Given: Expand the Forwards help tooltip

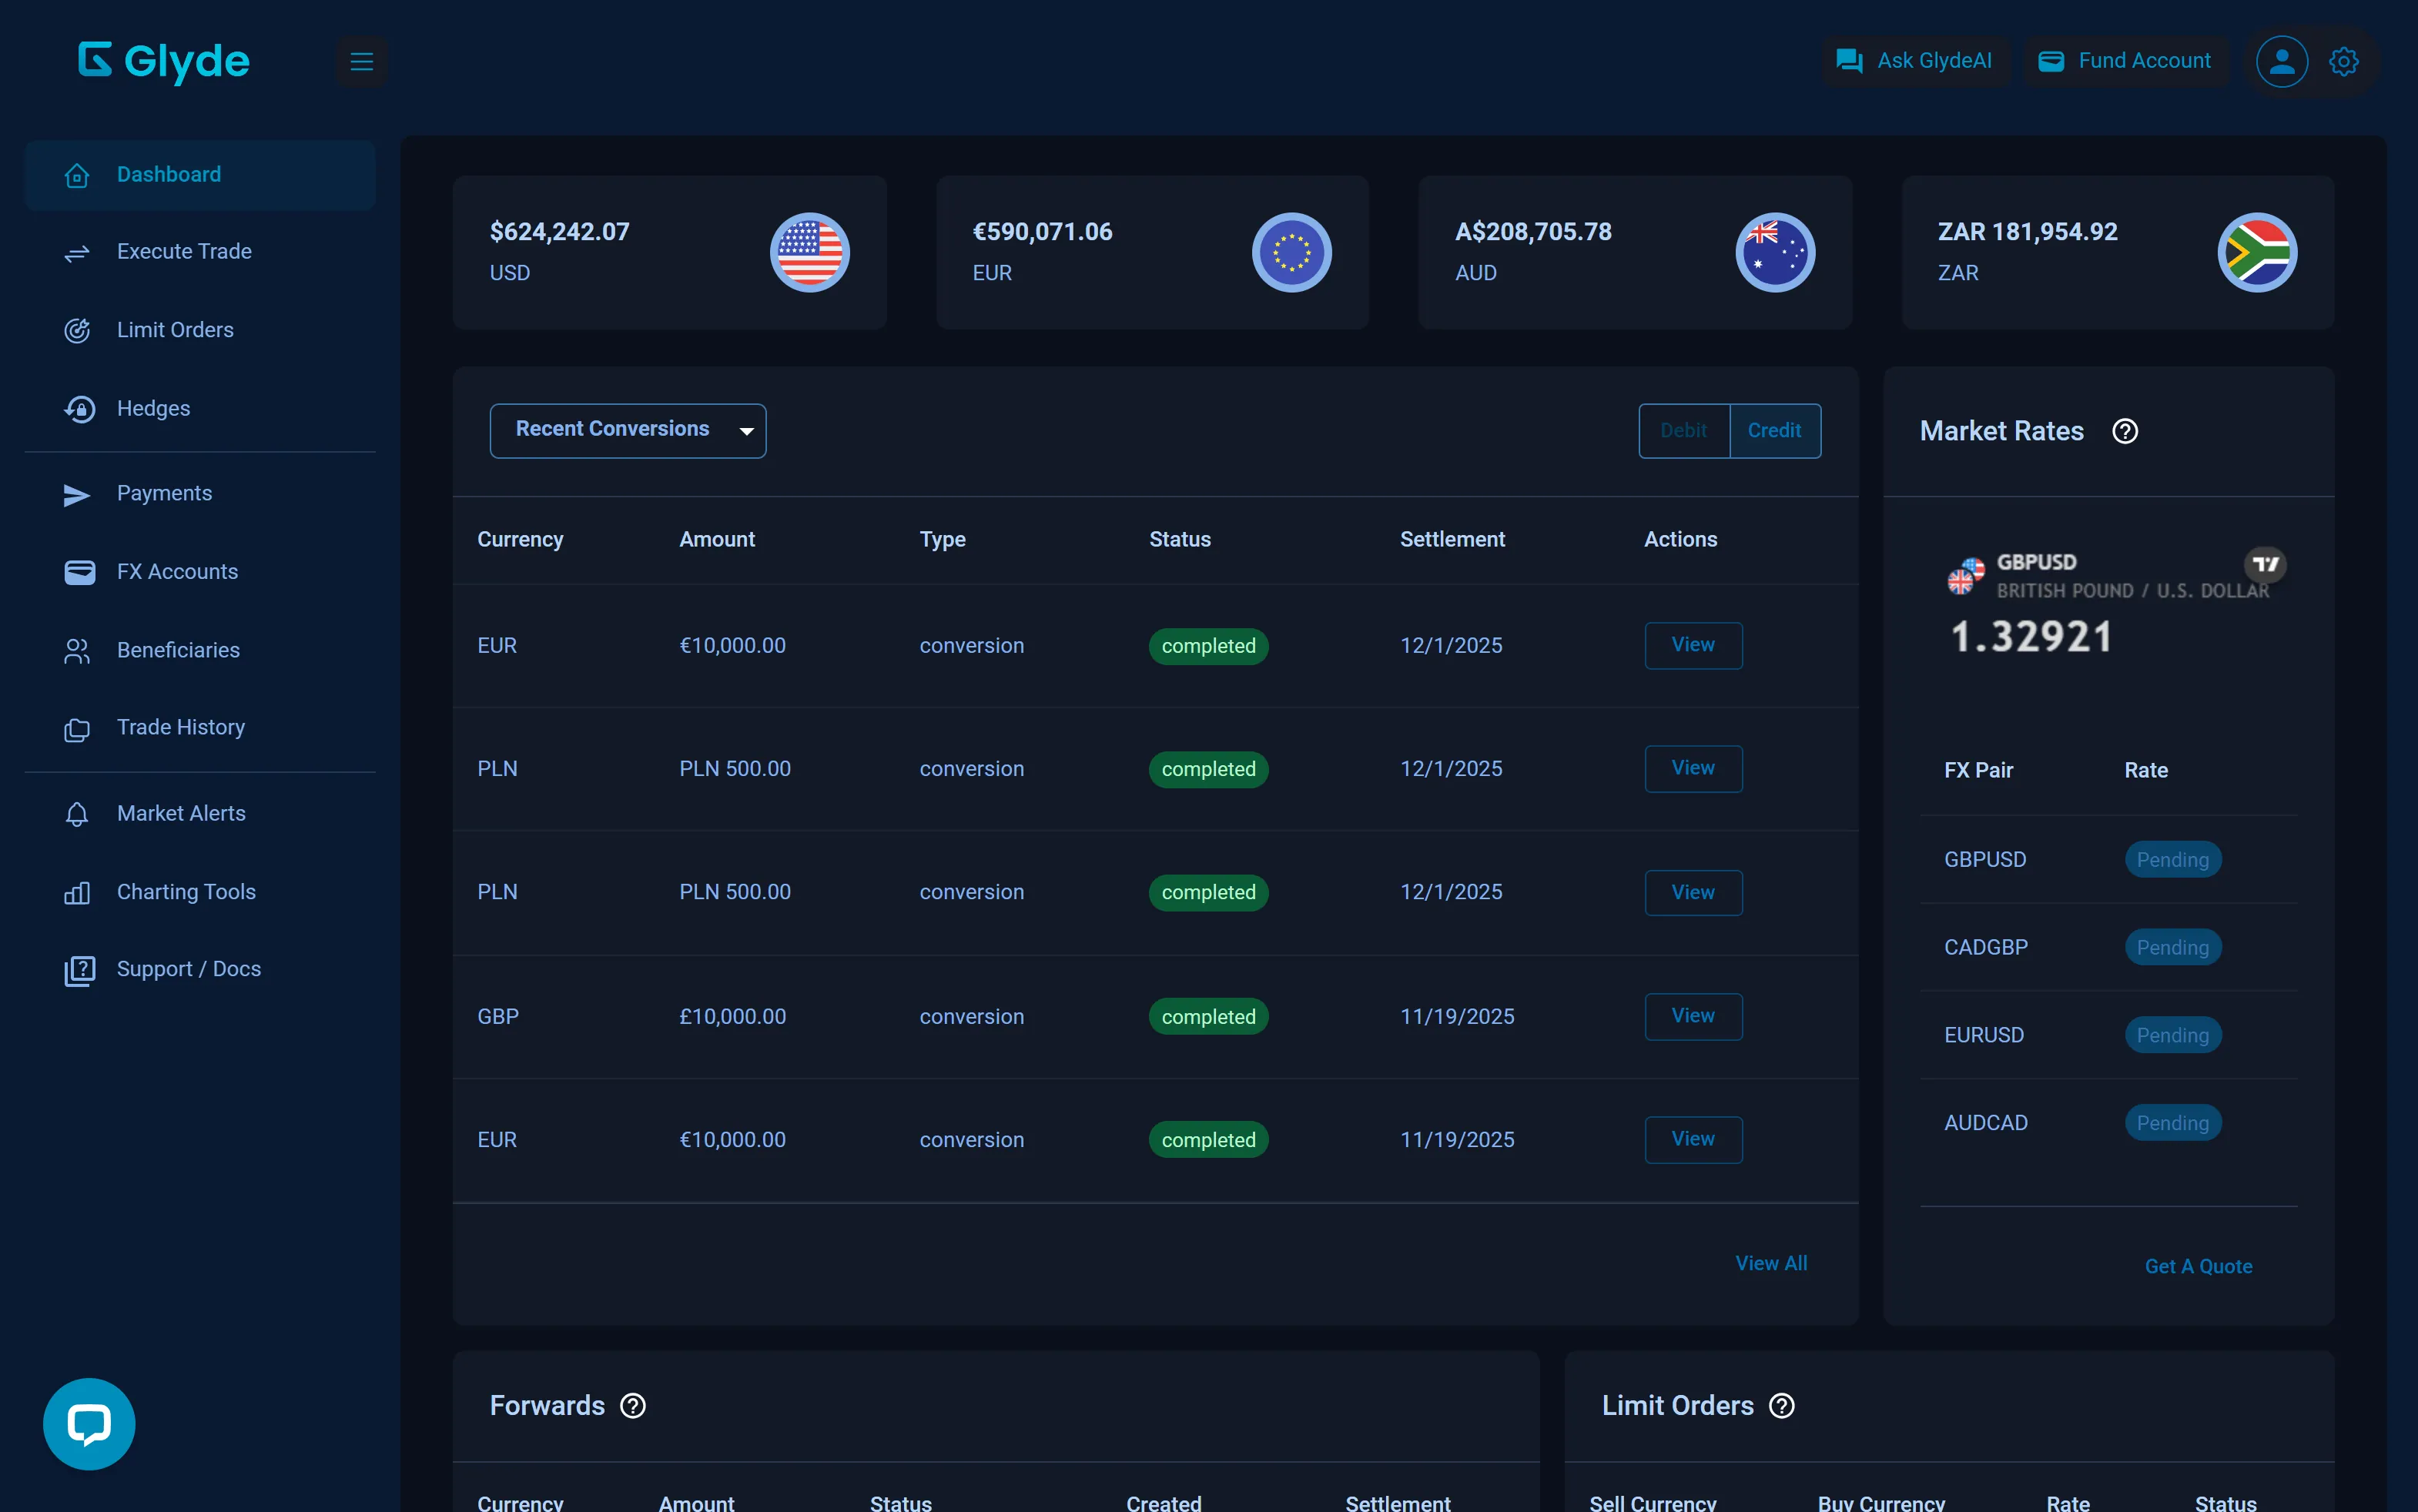Looking at the screenshot, I should point(633,1405).
